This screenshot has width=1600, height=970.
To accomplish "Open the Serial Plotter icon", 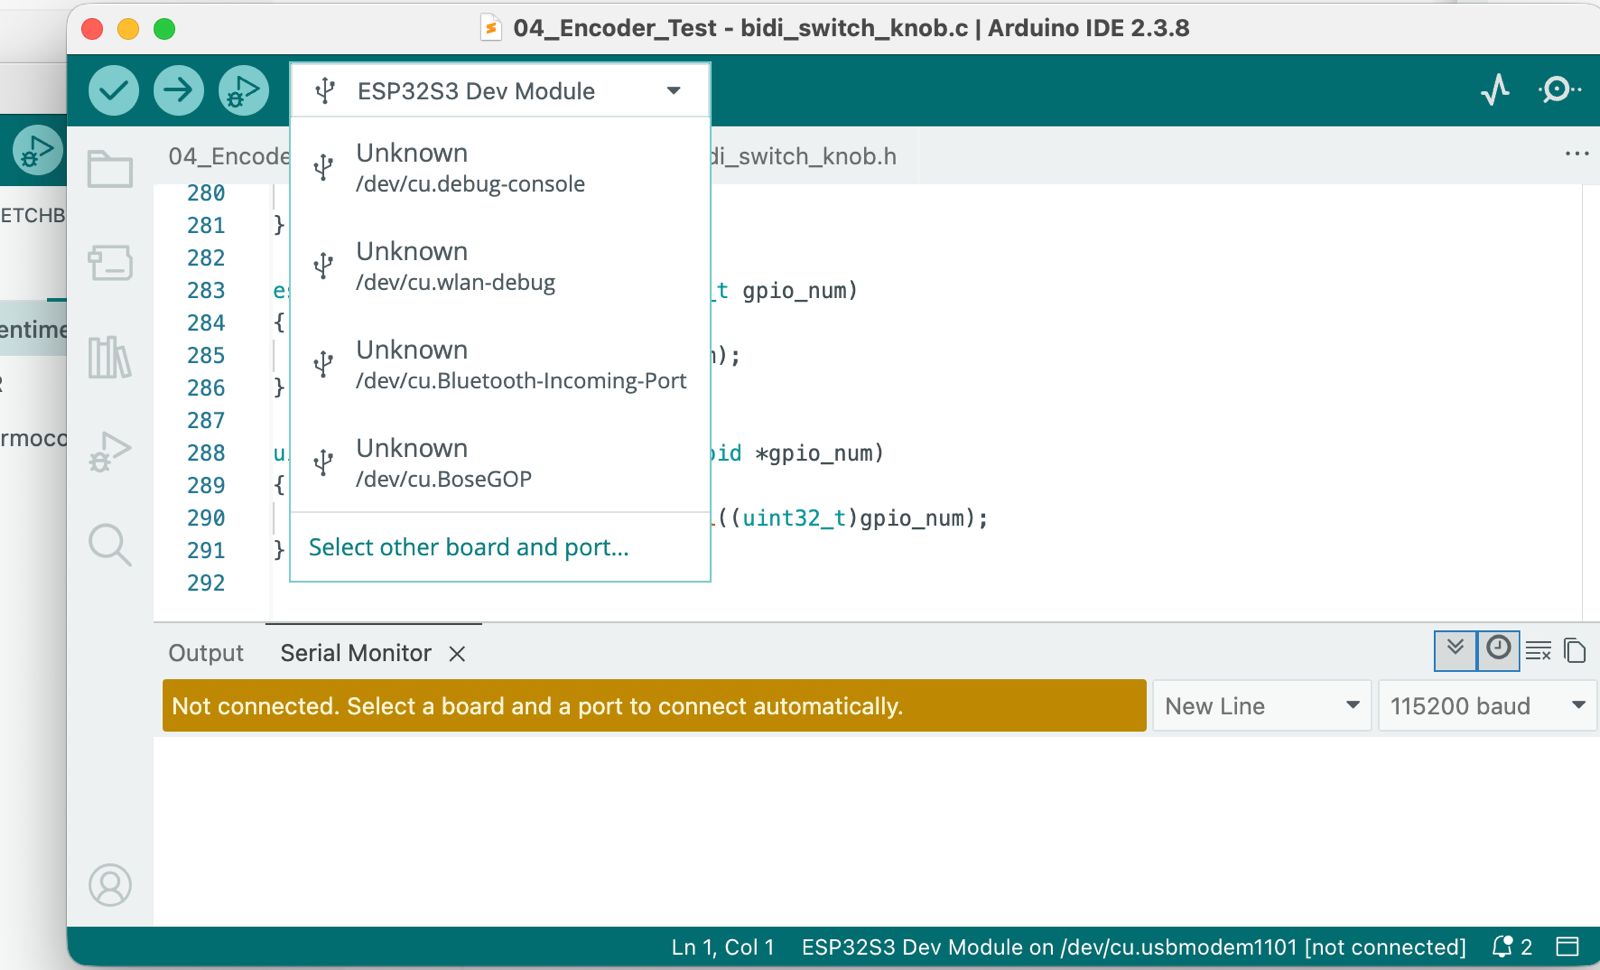I will [x=1495, y=90].
